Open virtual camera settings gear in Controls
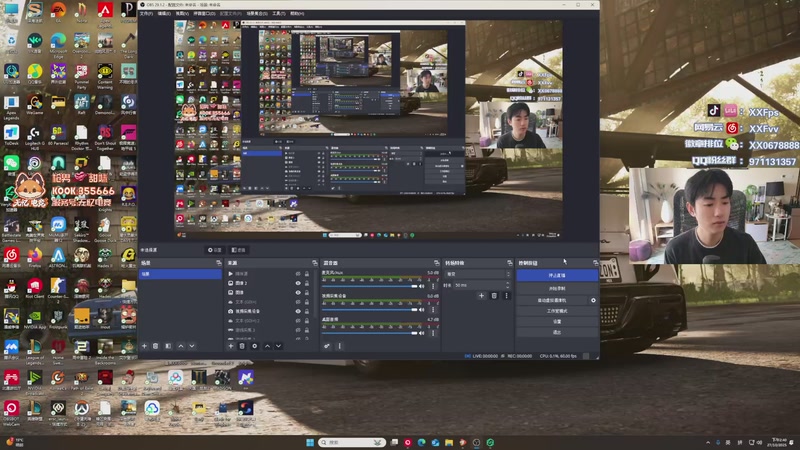Screen dimensions: 800x450 [593, 301]
